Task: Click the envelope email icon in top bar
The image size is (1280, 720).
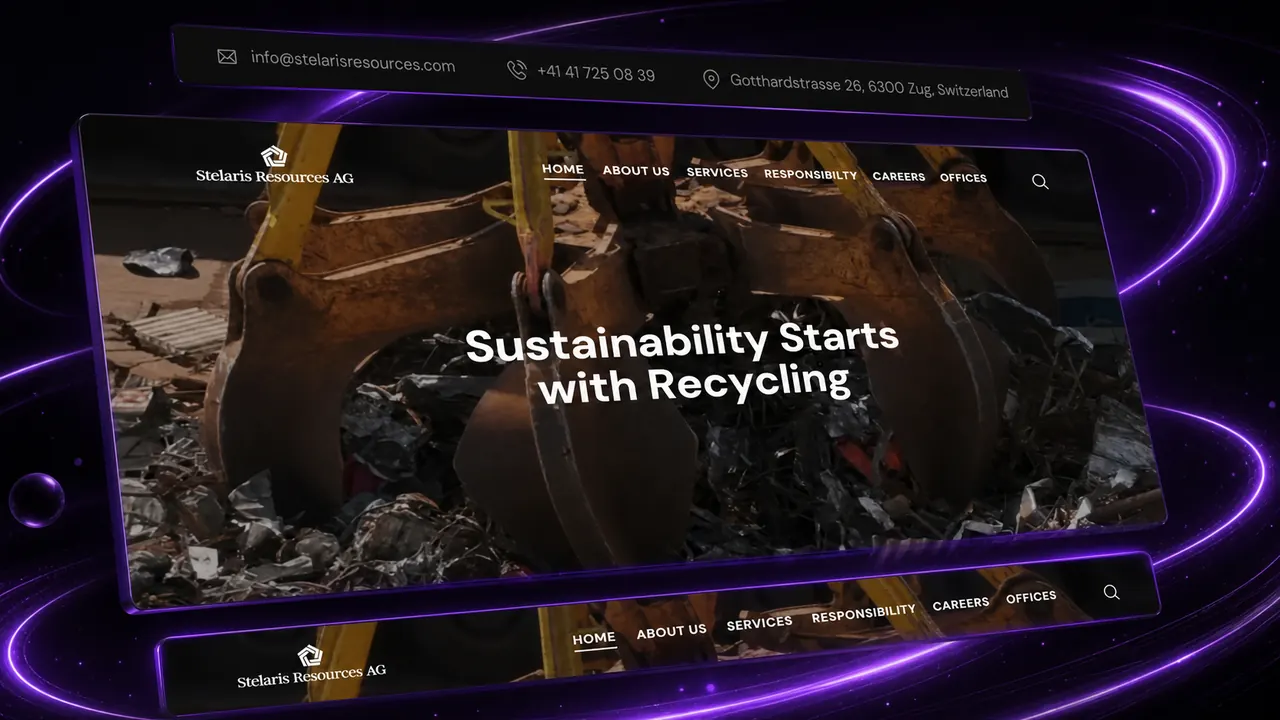Action: (227, 57)
